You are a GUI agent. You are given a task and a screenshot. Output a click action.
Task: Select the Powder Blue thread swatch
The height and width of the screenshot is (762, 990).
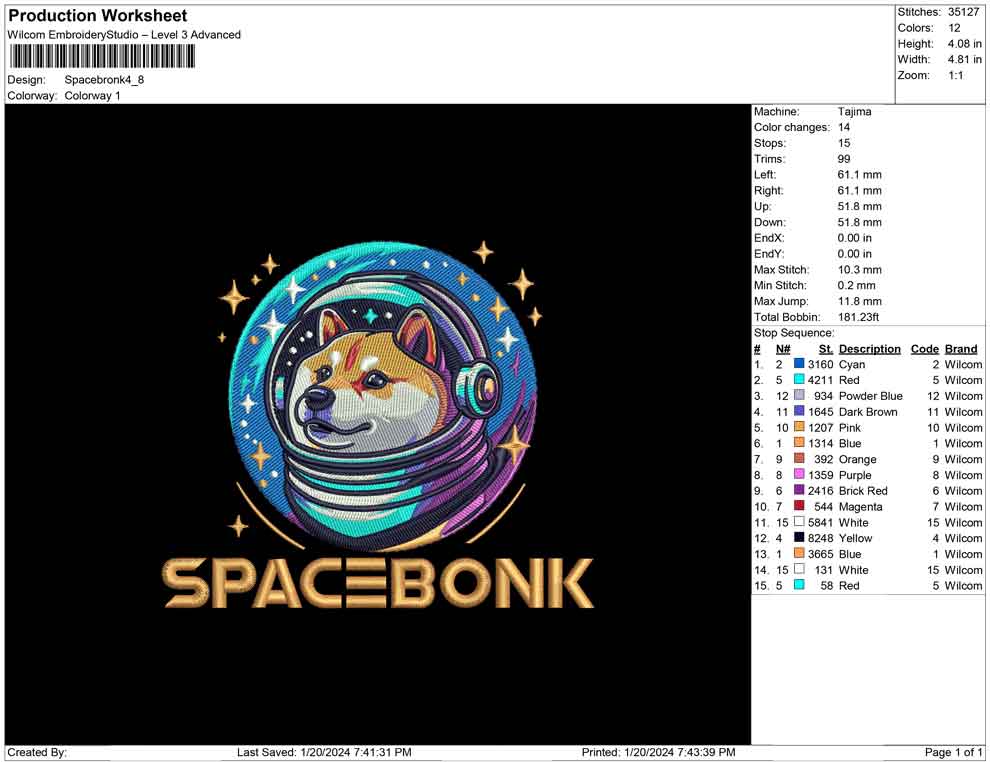799,396
